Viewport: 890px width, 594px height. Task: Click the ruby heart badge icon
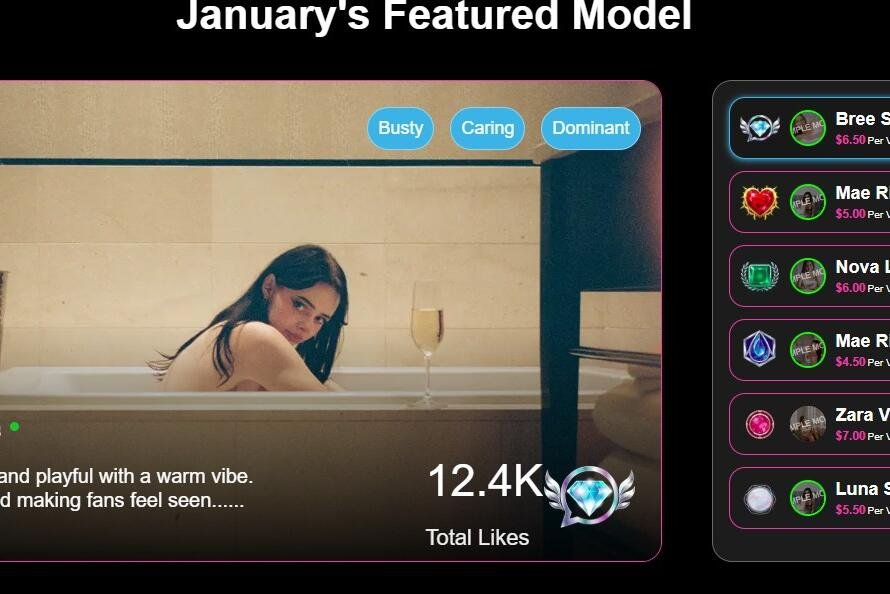pyautogui.click(x=759, y=202)
